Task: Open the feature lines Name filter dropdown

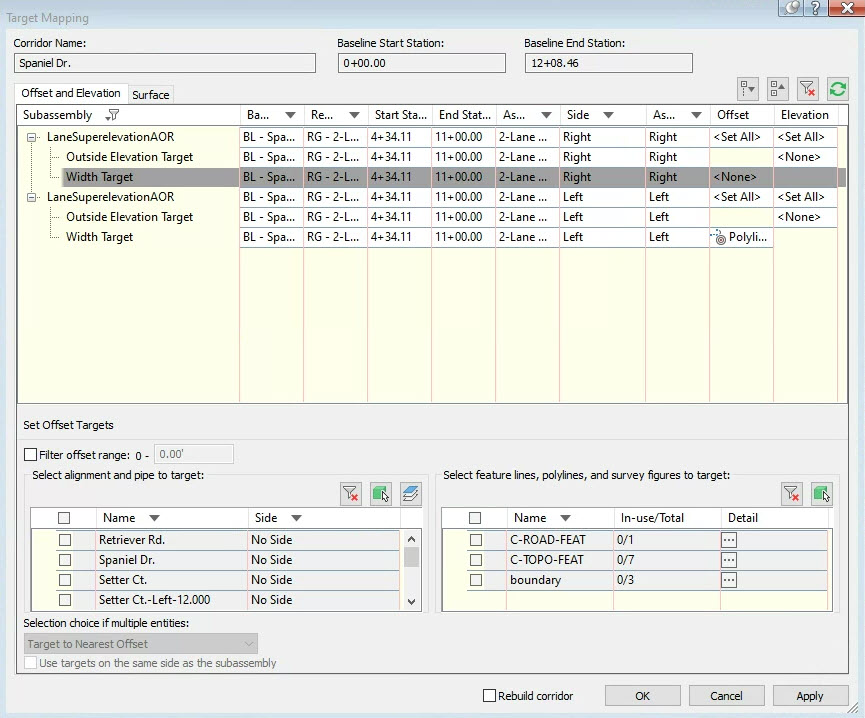Action: (x=565, y=518)
